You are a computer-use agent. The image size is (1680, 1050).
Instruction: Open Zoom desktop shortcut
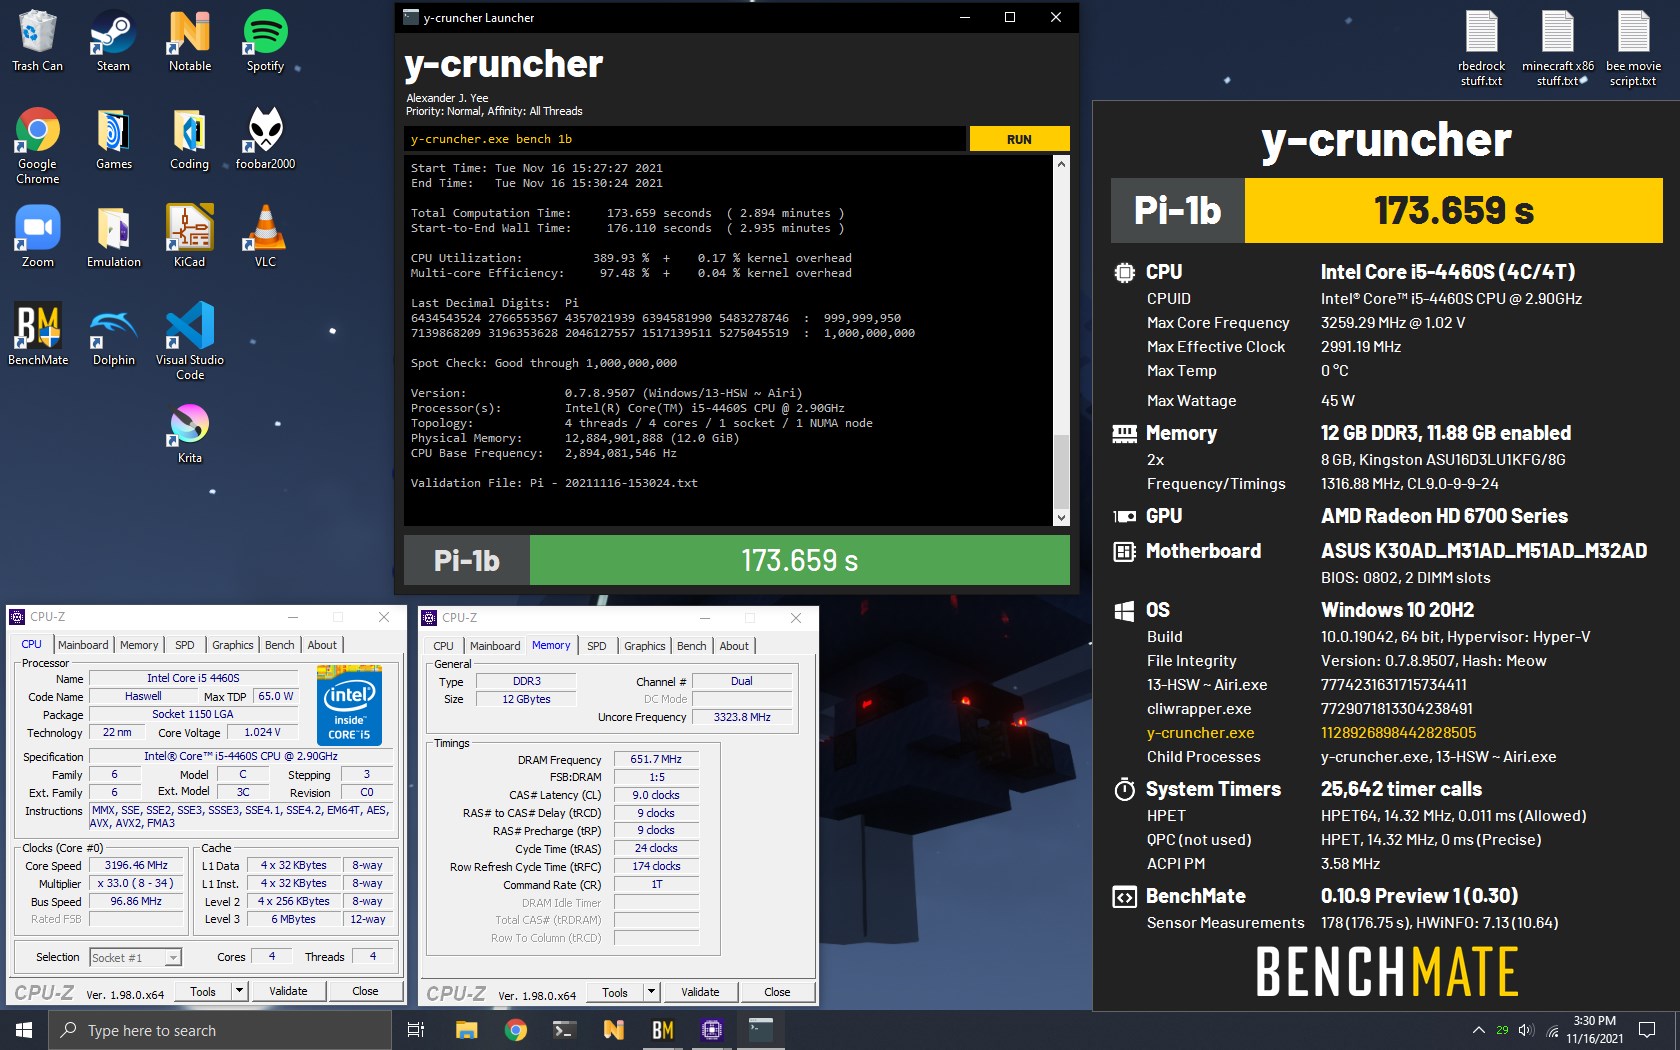pos(37,236)
